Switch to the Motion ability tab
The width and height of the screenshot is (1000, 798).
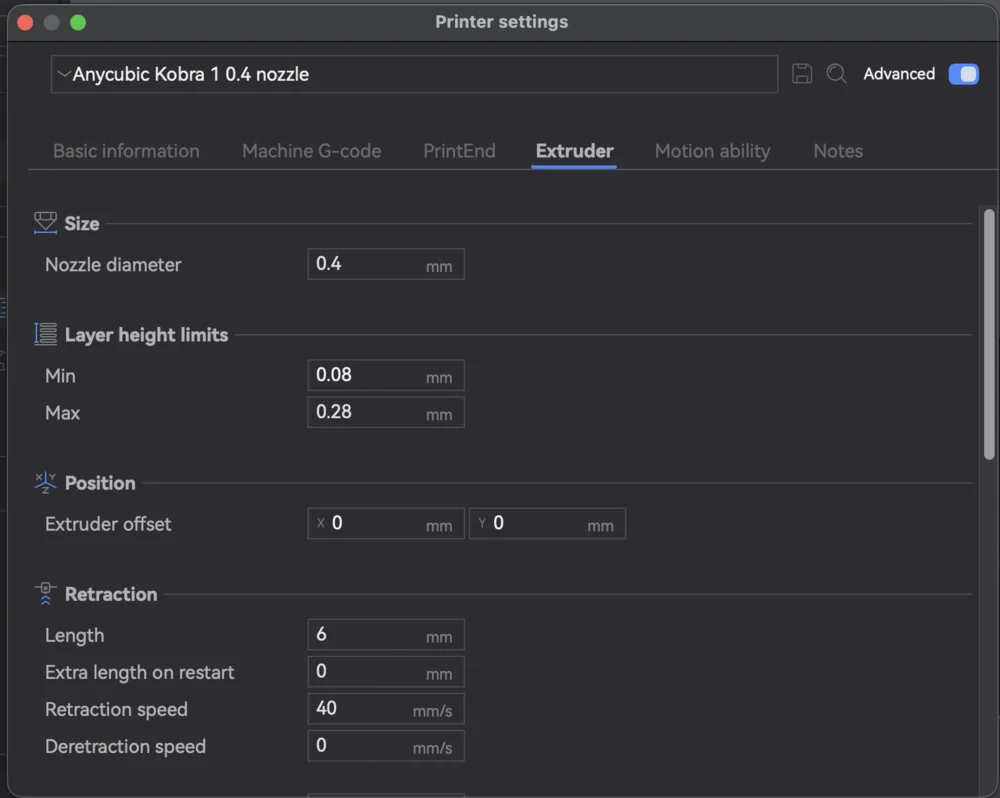712,151
